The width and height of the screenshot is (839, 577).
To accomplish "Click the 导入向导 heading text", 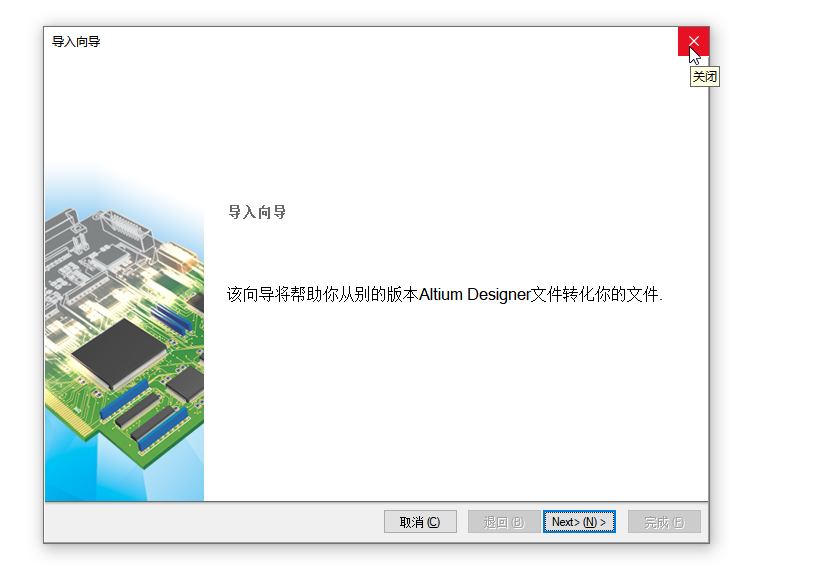I will [257, 212].
